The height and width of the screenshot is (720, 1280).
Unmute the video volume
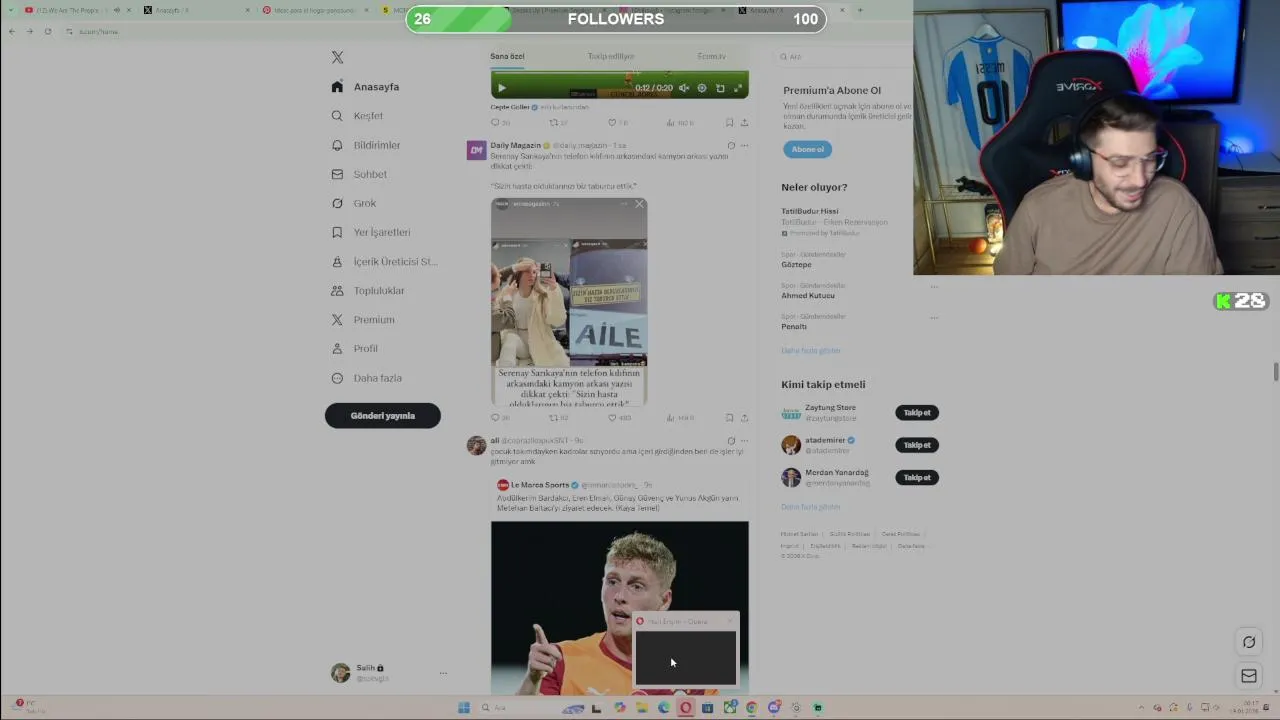pos(684,88)
